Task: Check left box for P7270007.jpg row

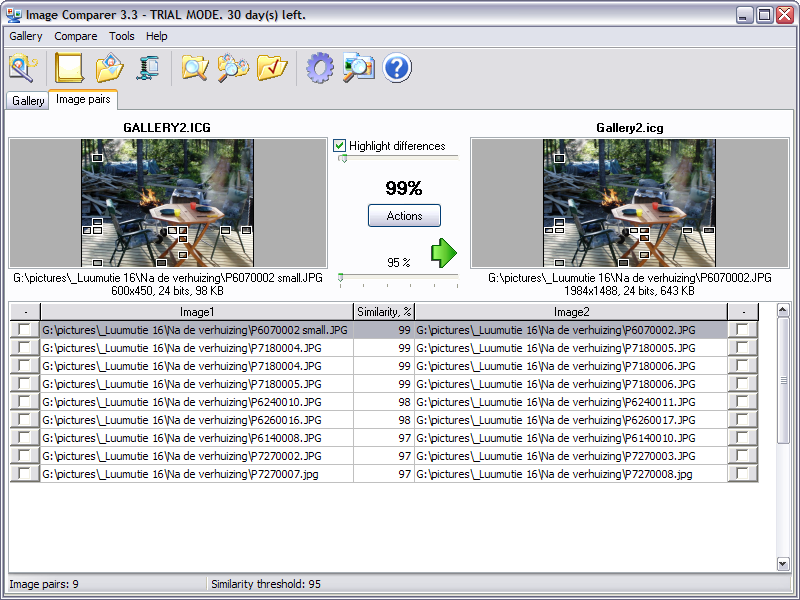Action: coord(24,473)
